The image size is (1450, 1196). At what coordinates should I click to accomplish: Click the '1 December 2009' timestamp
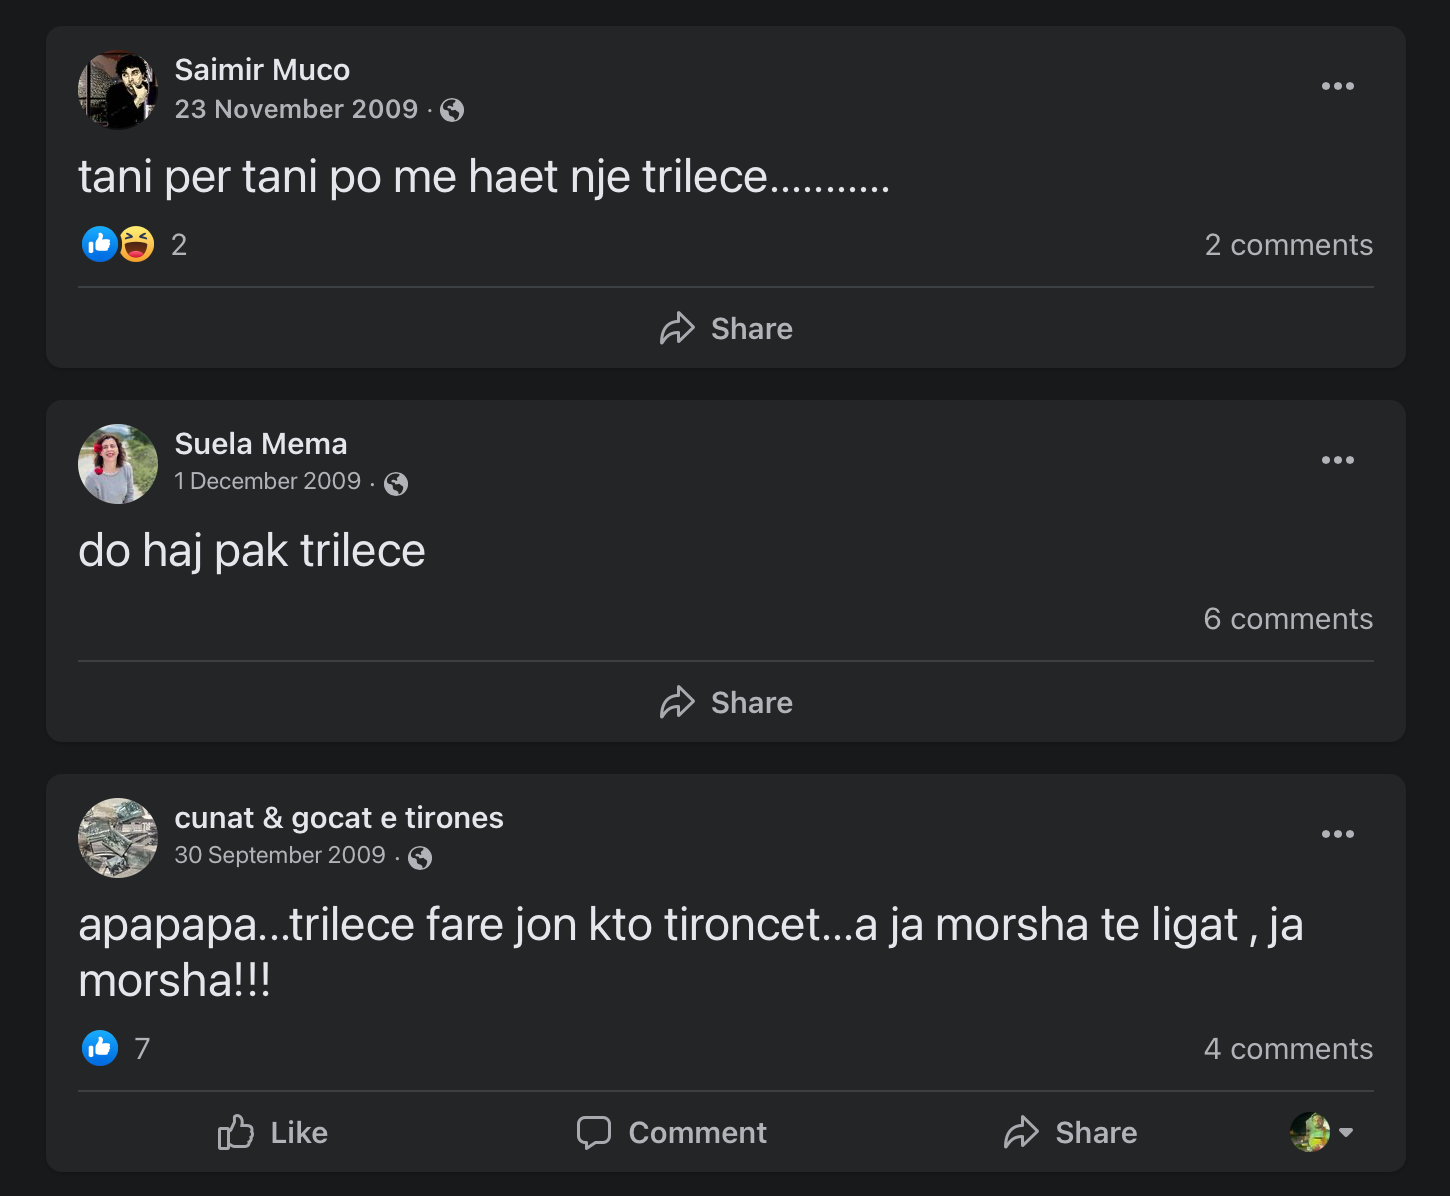click(267, 481)
